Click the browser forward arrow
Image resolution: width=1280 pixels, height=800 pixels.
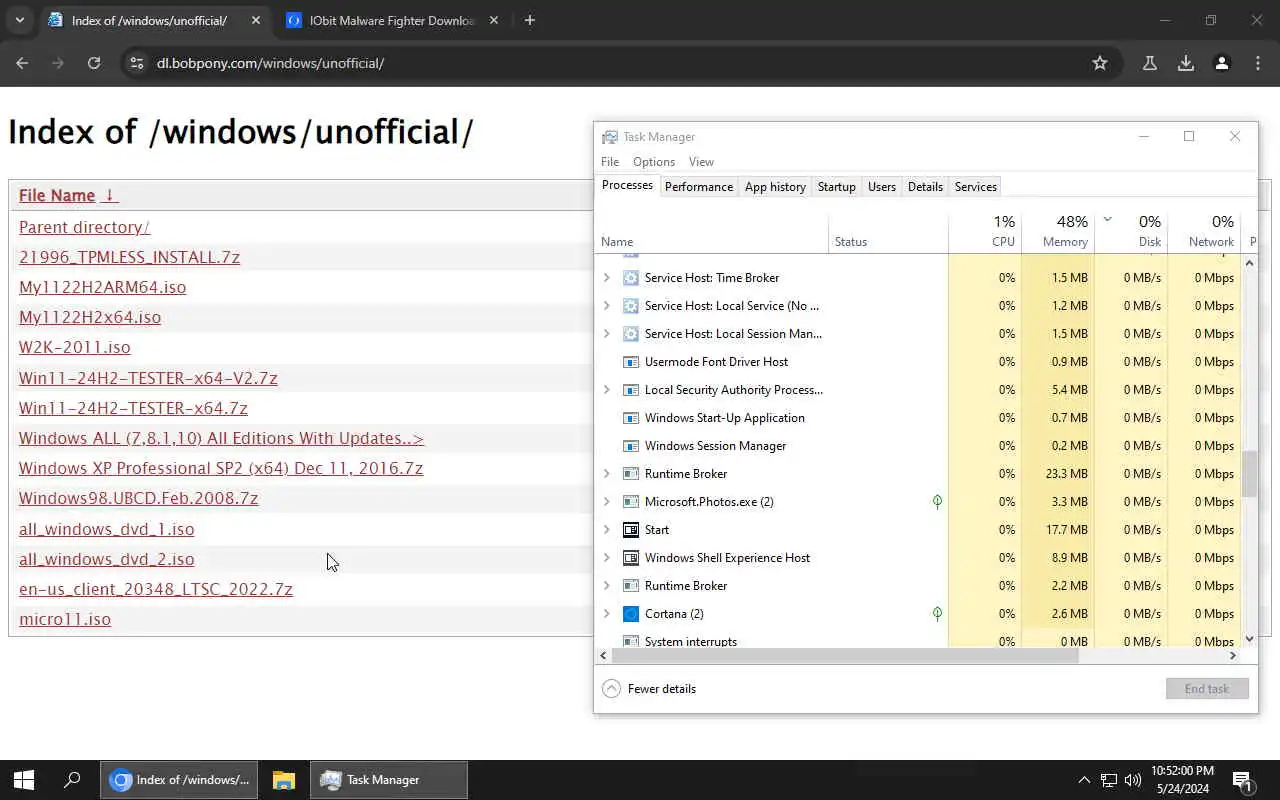click(58, 63)
